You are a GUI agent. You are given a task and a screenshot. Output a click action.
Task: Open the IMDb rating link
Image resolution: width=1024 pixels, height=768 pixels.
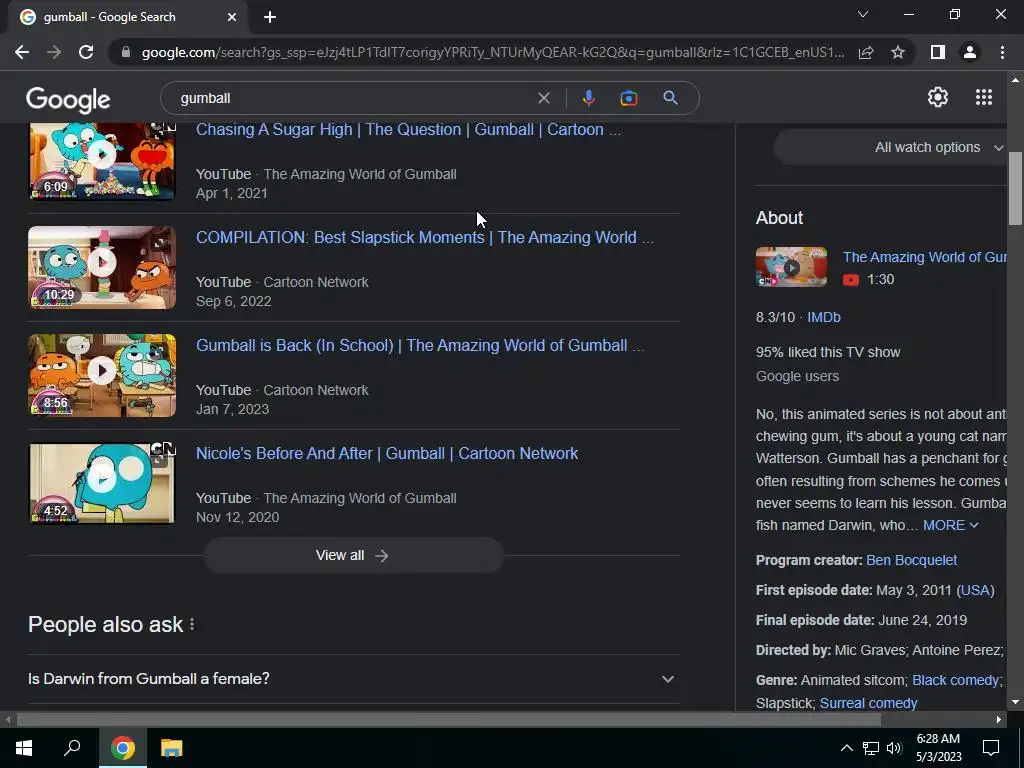tap(824, 317)
